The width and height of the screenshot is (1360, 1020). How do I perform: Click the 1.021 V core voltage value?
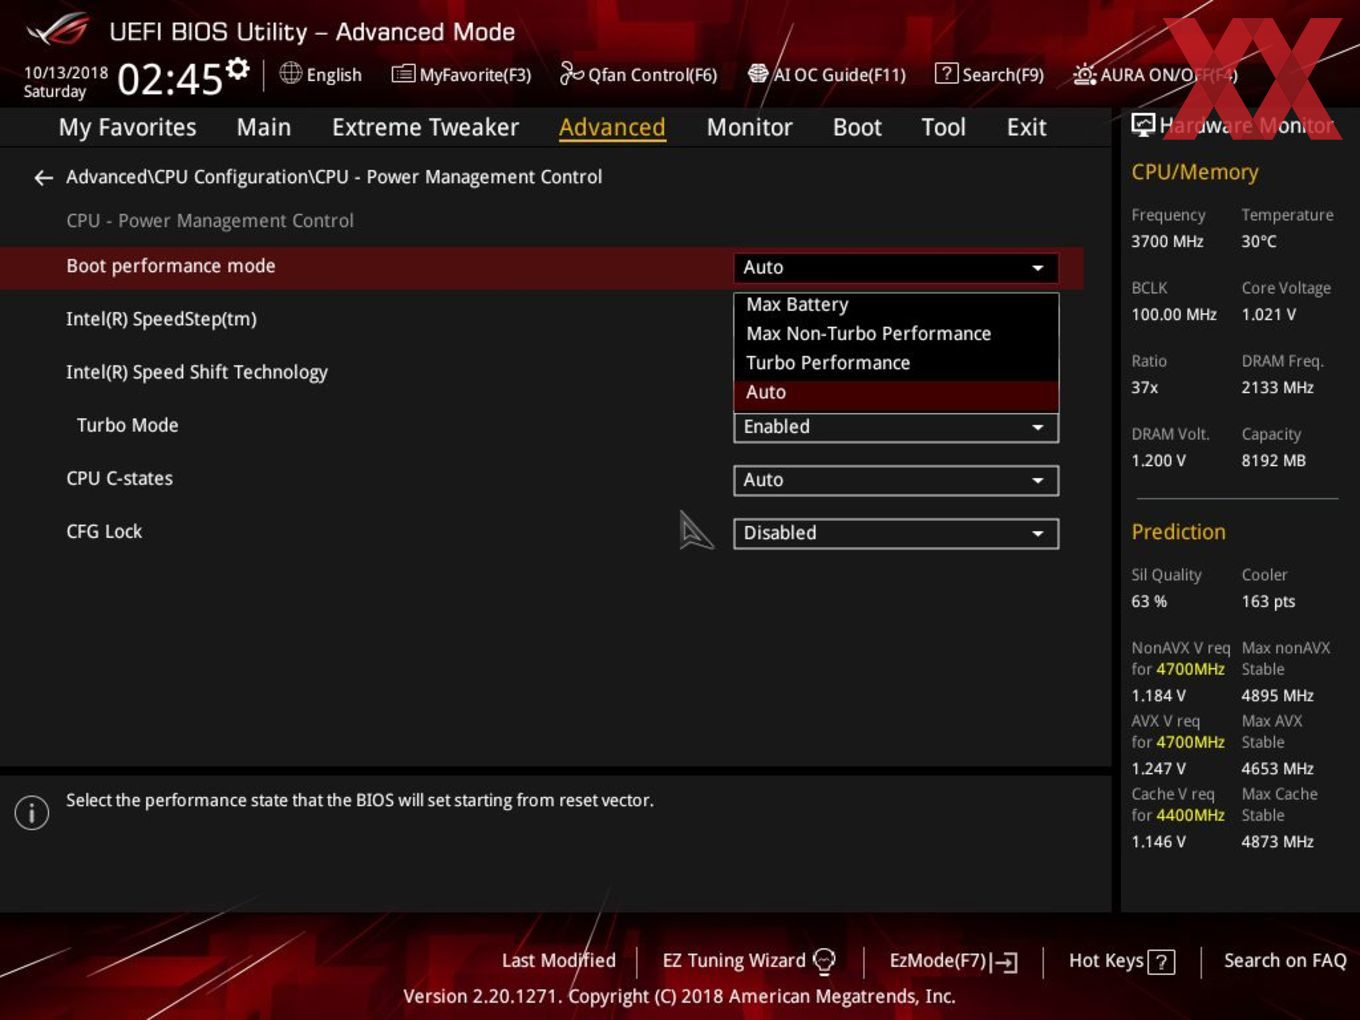(1268, 314)
